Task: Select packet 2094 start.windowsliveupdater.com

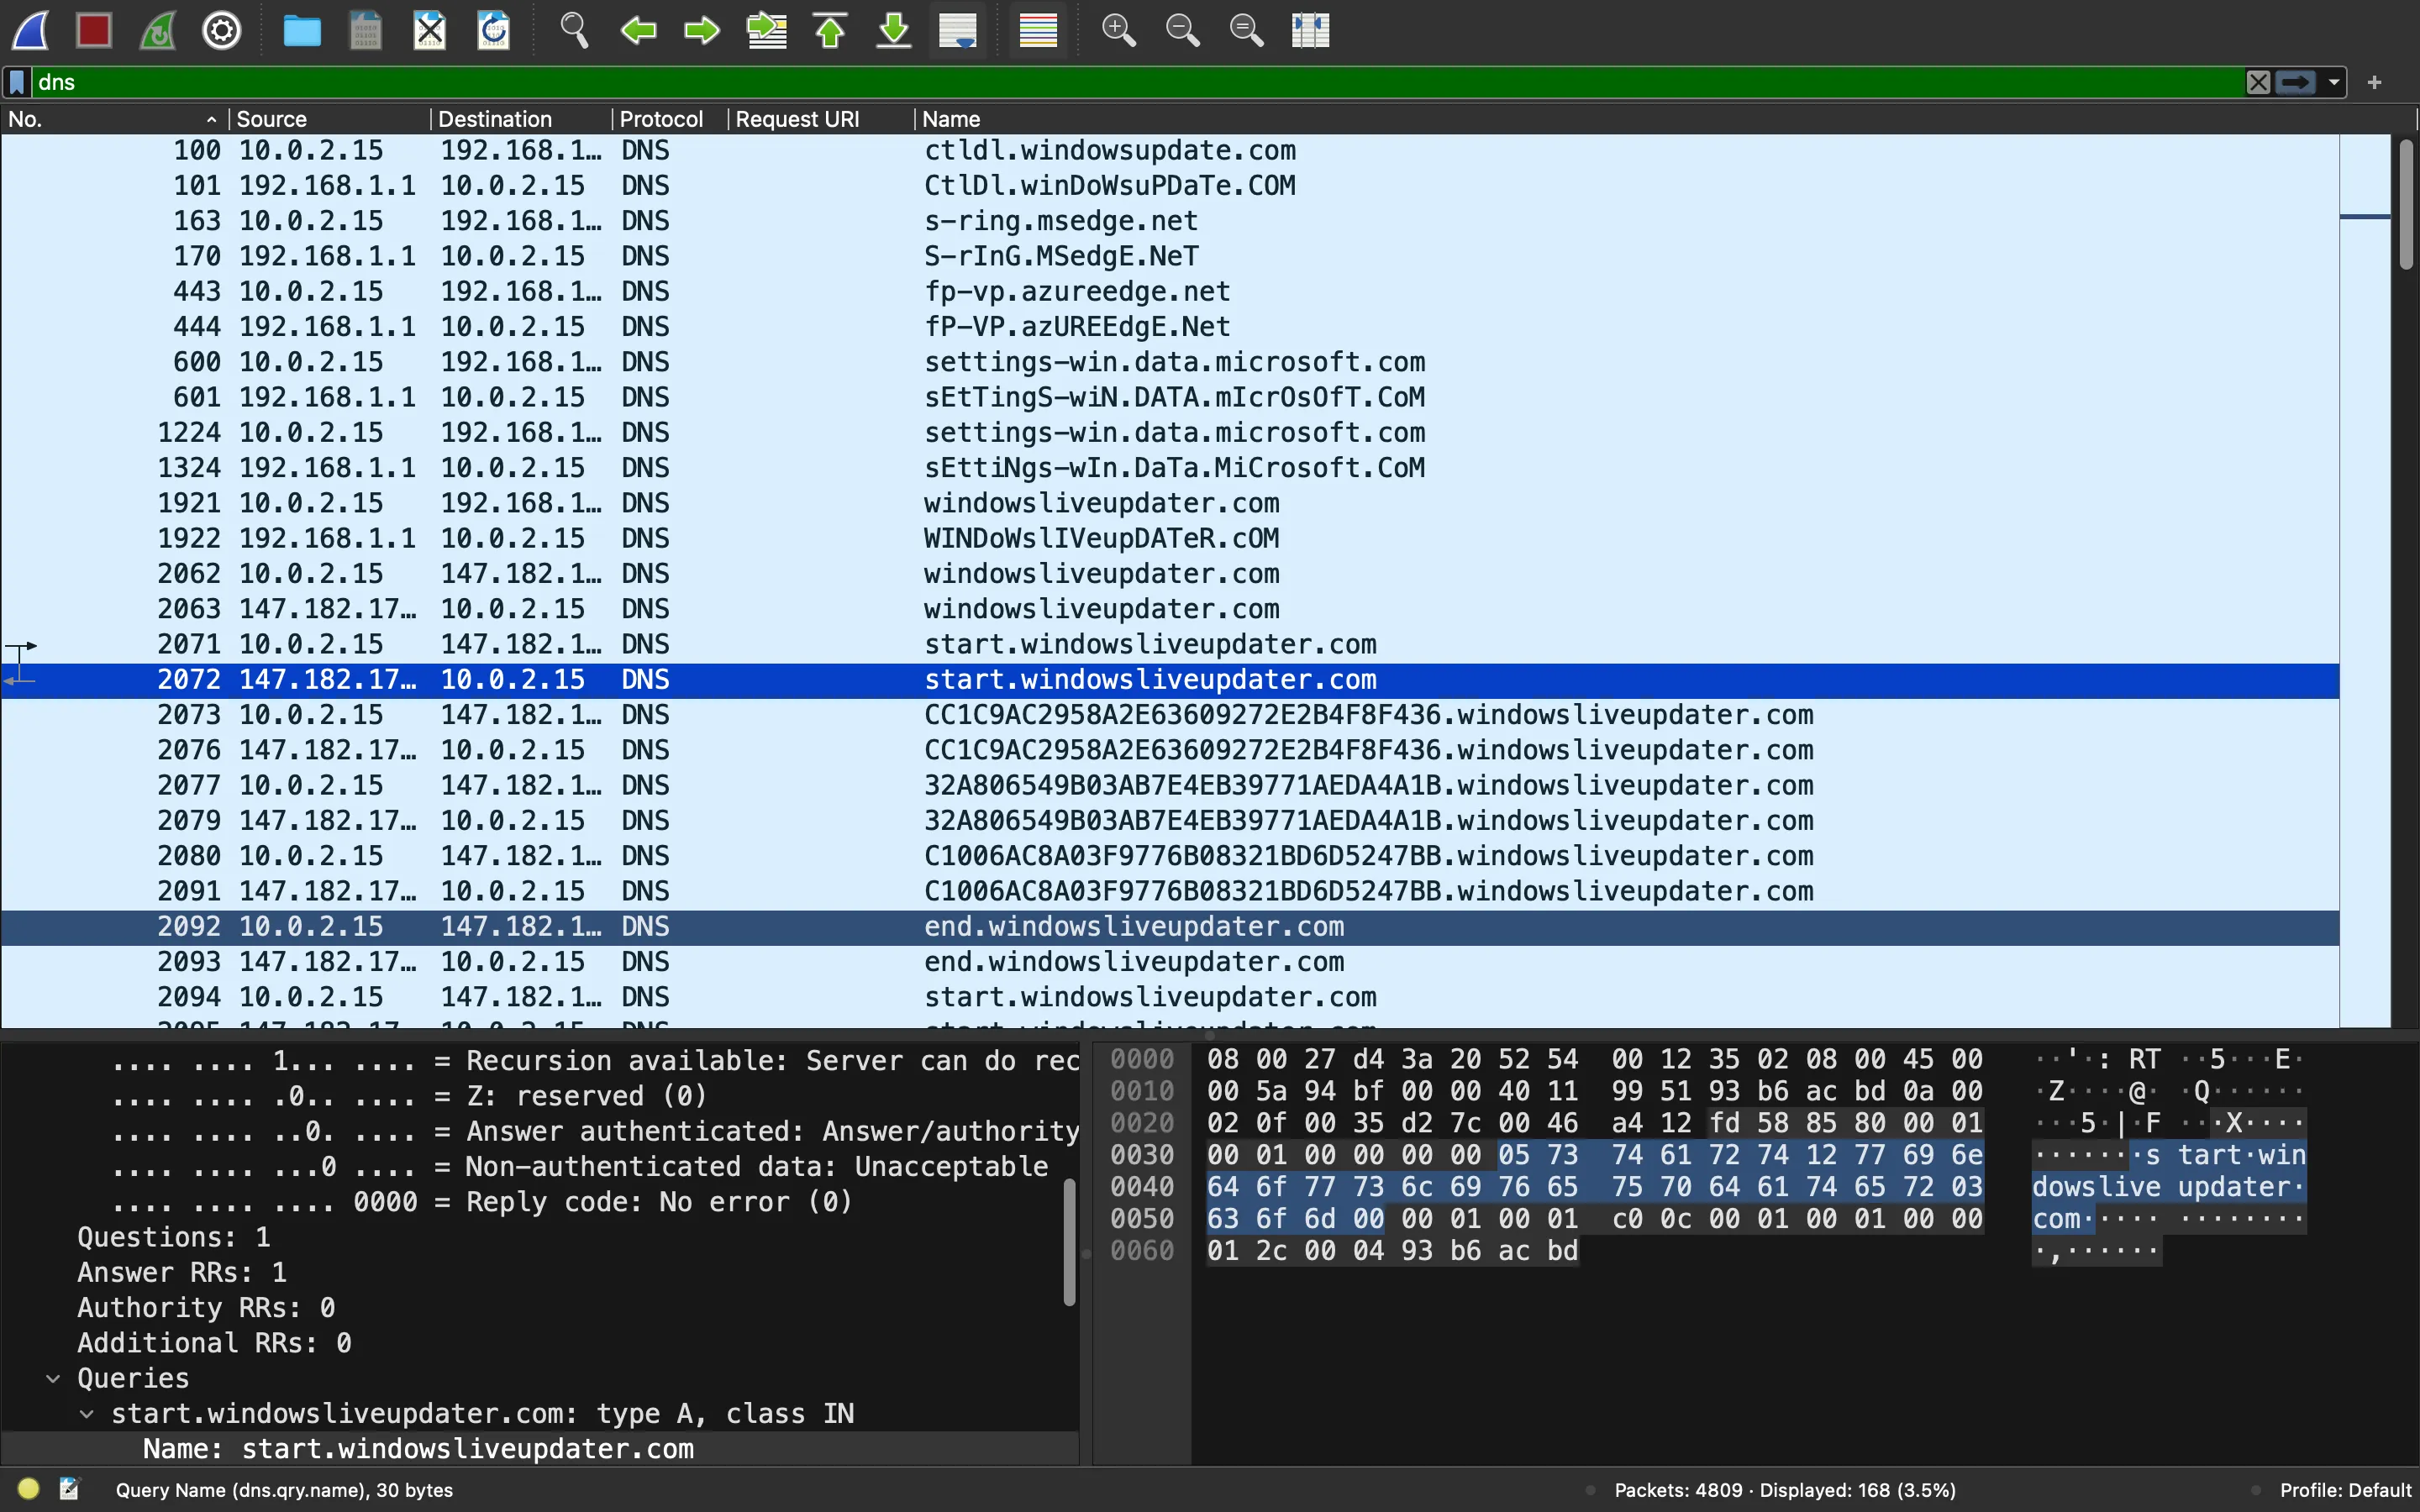Action: click(1170, 997)
